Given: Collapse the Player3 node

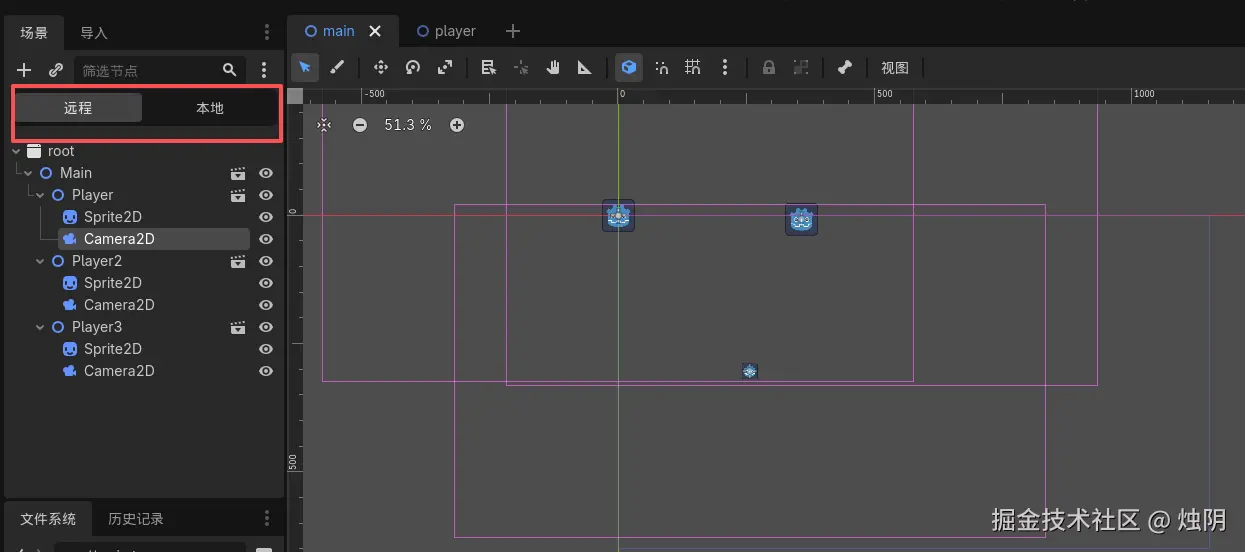Looking at the screenshot, I should pyautogui.click(x=40, y=327).
